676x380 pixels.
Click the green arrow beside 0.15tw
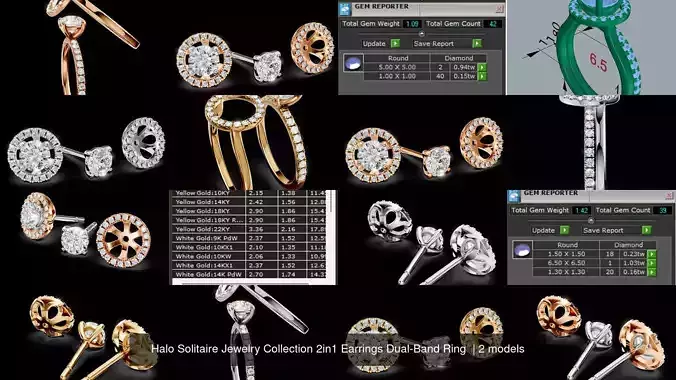pos(482,76)
